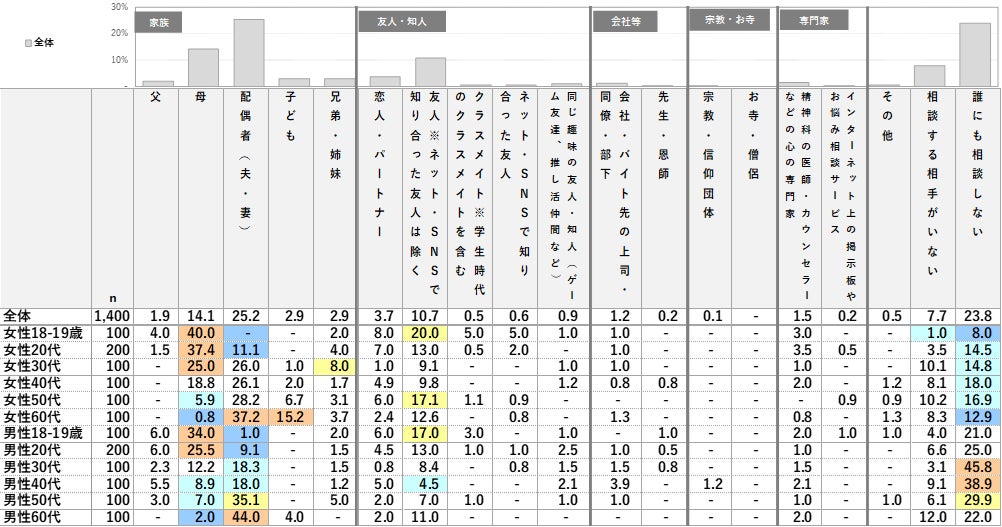Click the 男性20代 row label
The image size is (1002, 527).
coord(32,450)
